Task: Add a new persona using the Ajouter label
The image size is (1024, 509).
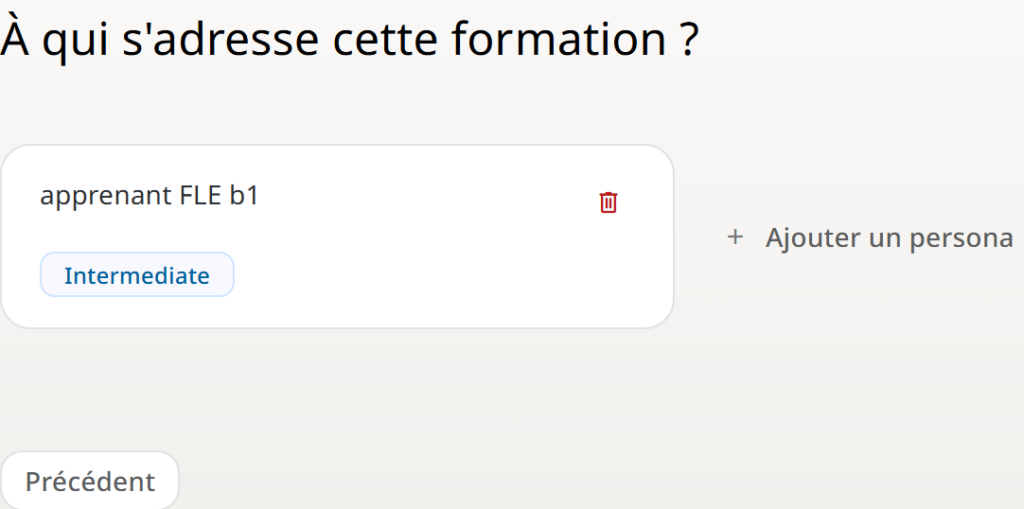Action: pyautogui.click(x=889, y=238)
